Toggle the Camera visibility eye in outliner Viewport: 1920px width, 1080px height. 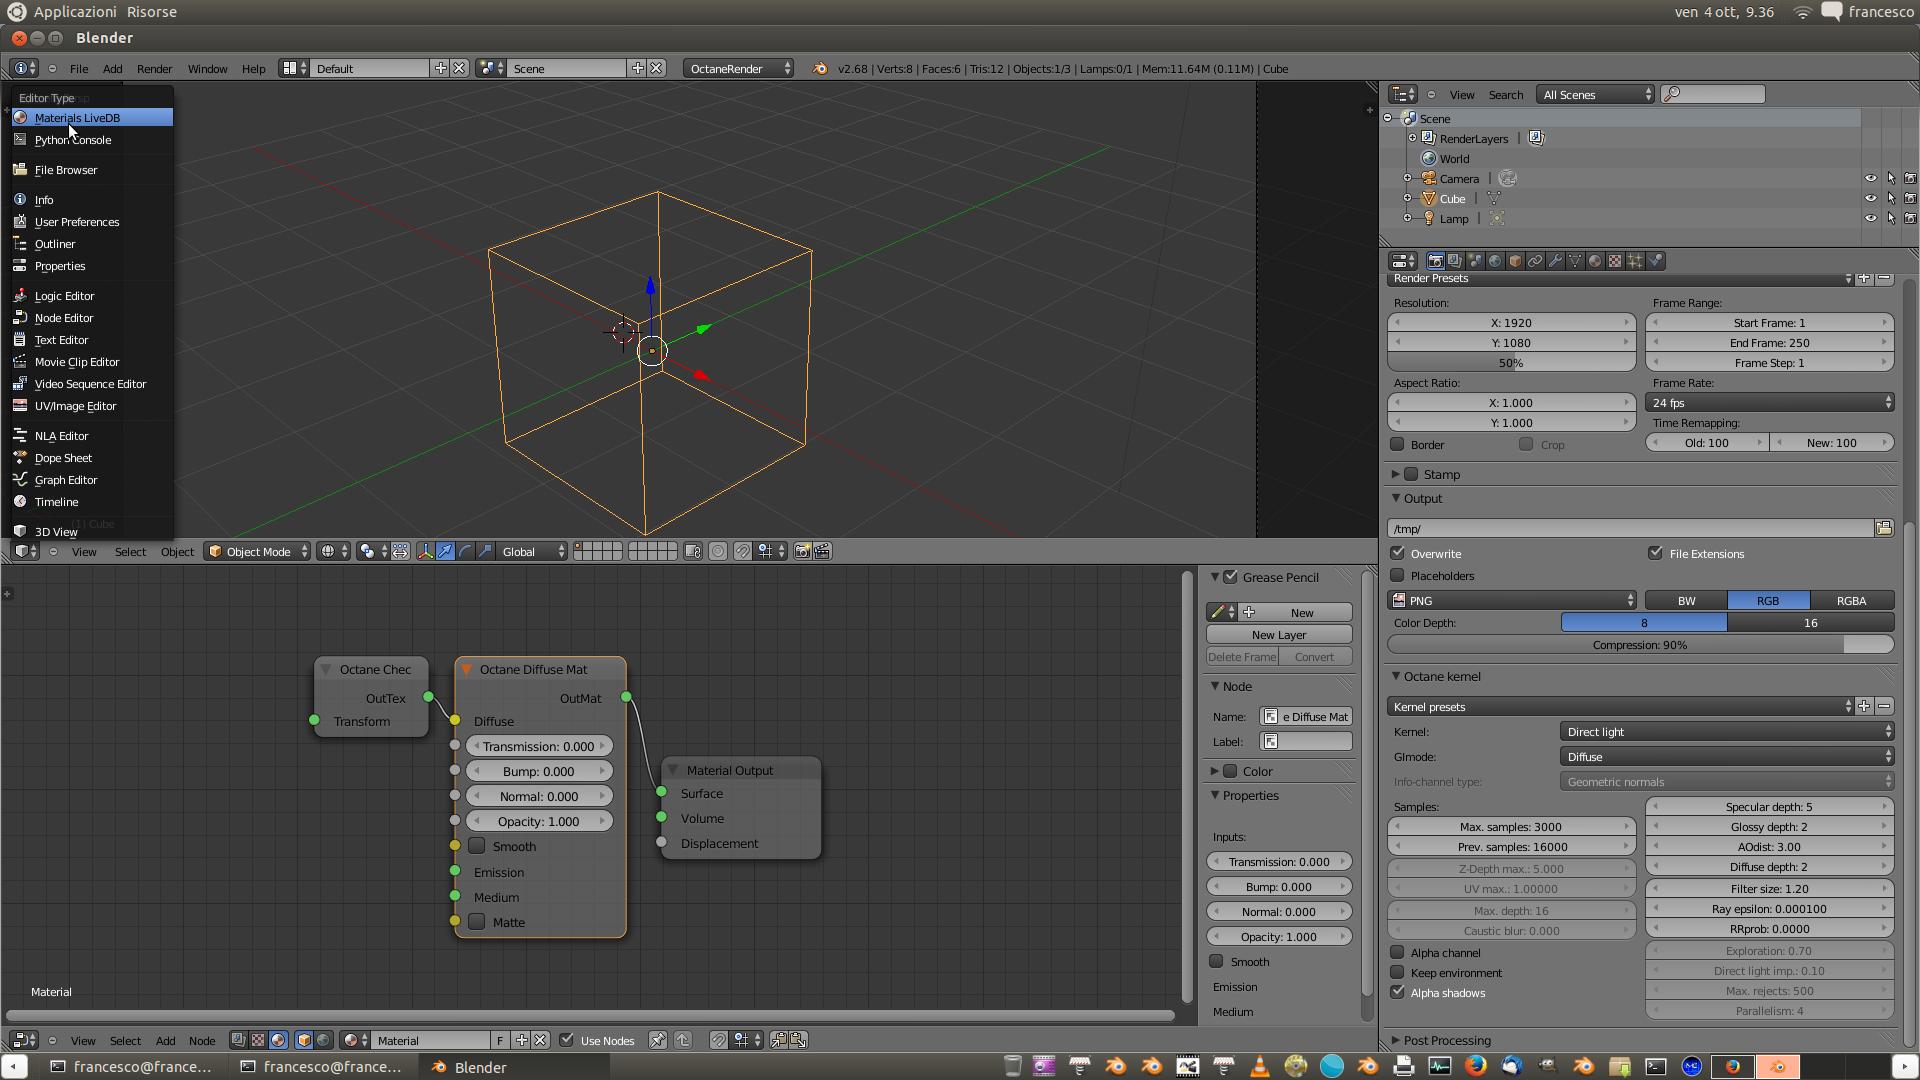coord(1870,179)
